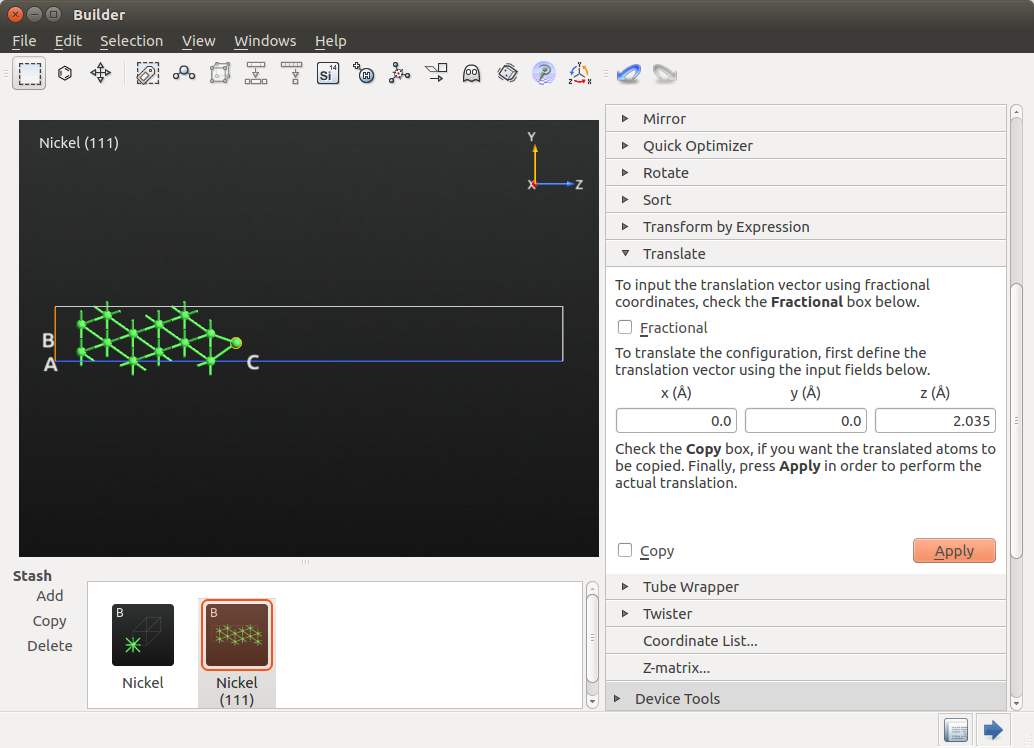The width and height of the screenshot is (1034, 748).
Task: Click the blue right-arrow send icon
Action: point(992,730)
